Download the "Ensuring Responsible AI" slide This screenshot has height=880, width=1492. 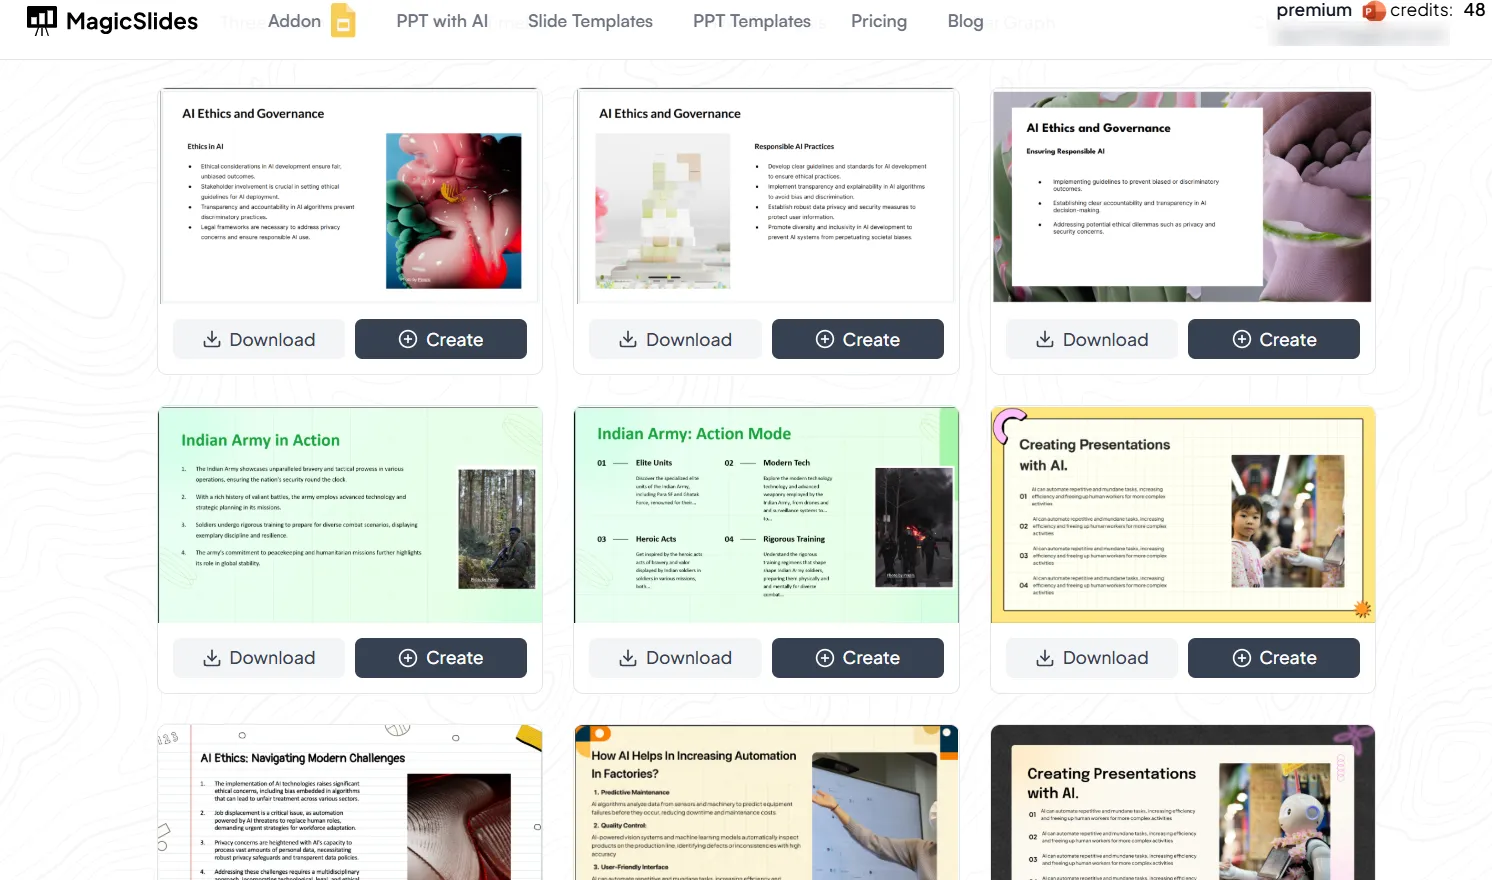point(1092,339)
